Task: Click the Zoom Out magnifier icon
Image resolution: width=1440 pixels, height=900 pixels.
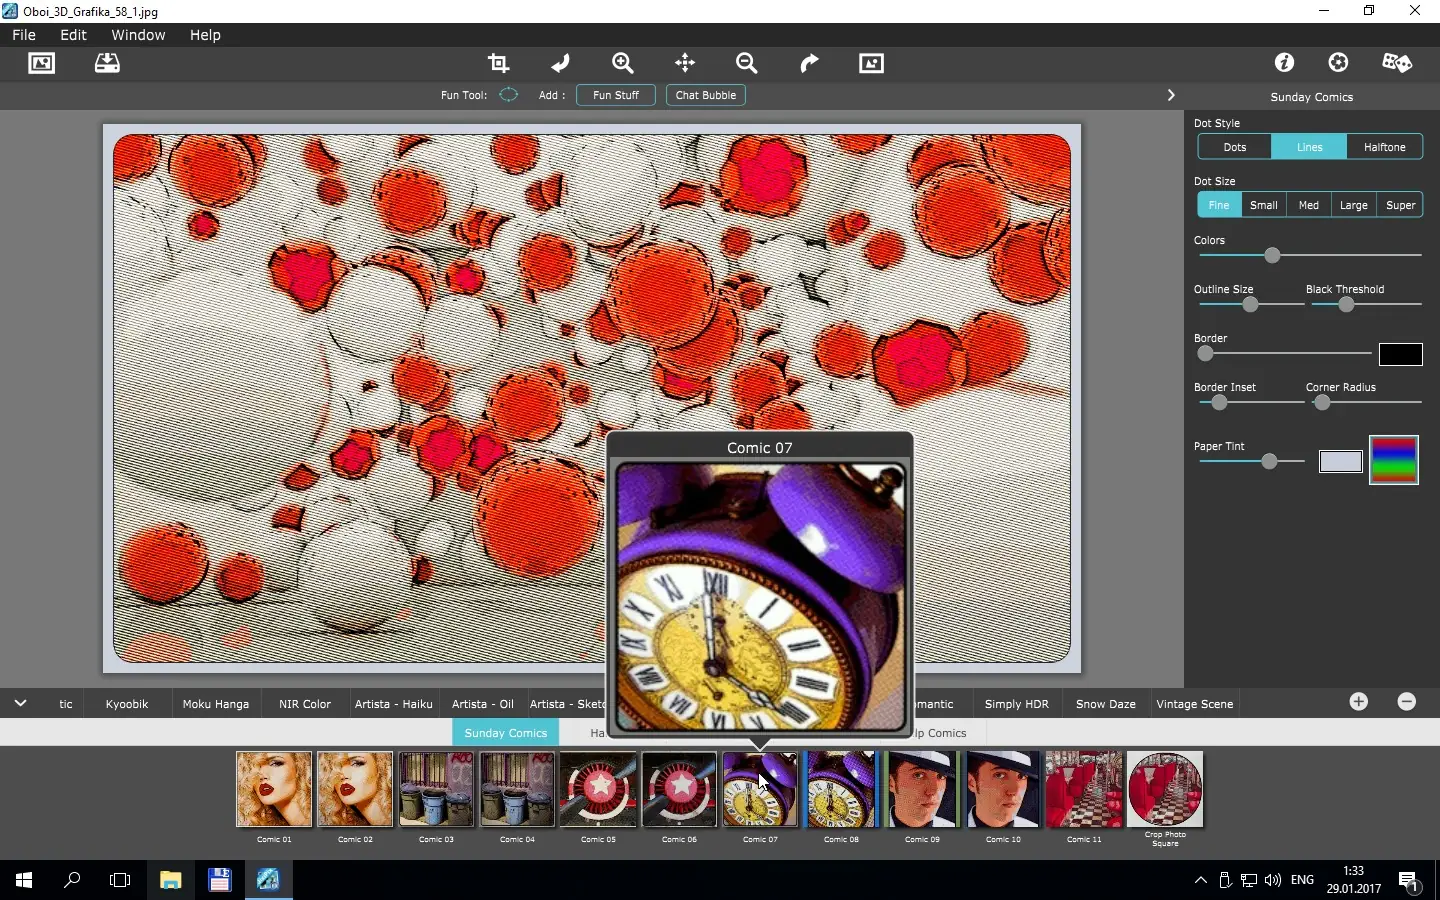Action: pyautogui.click(x=747, y=63)
